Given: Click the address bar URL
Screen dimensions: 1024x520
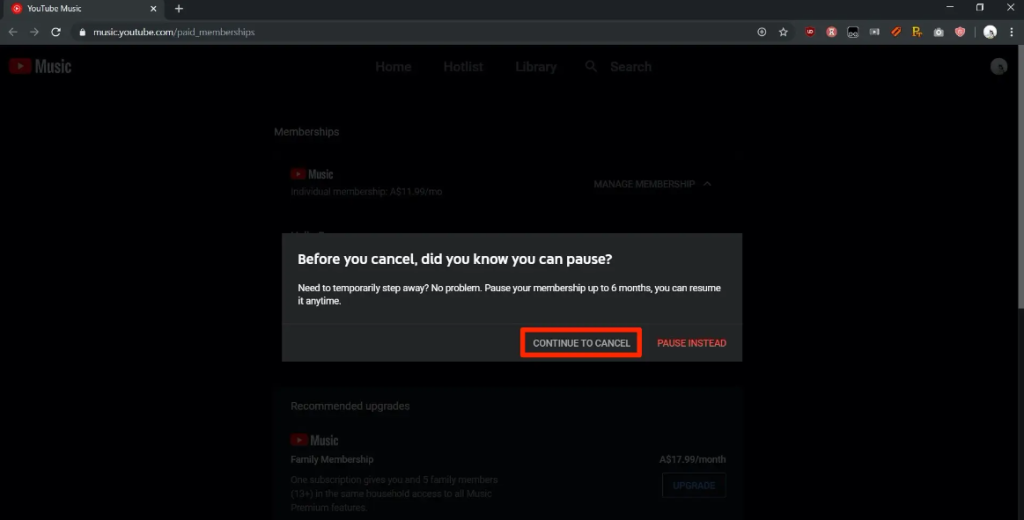Looking at the screenshot, I should point(174,32).
